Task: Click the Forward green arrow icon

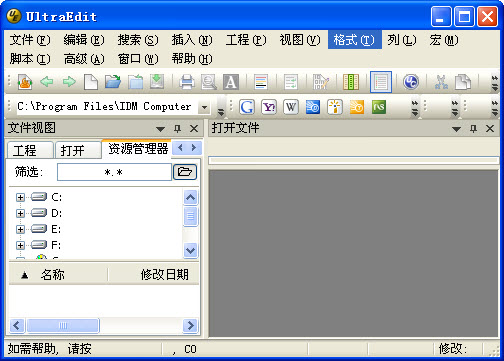Action: 69,82
